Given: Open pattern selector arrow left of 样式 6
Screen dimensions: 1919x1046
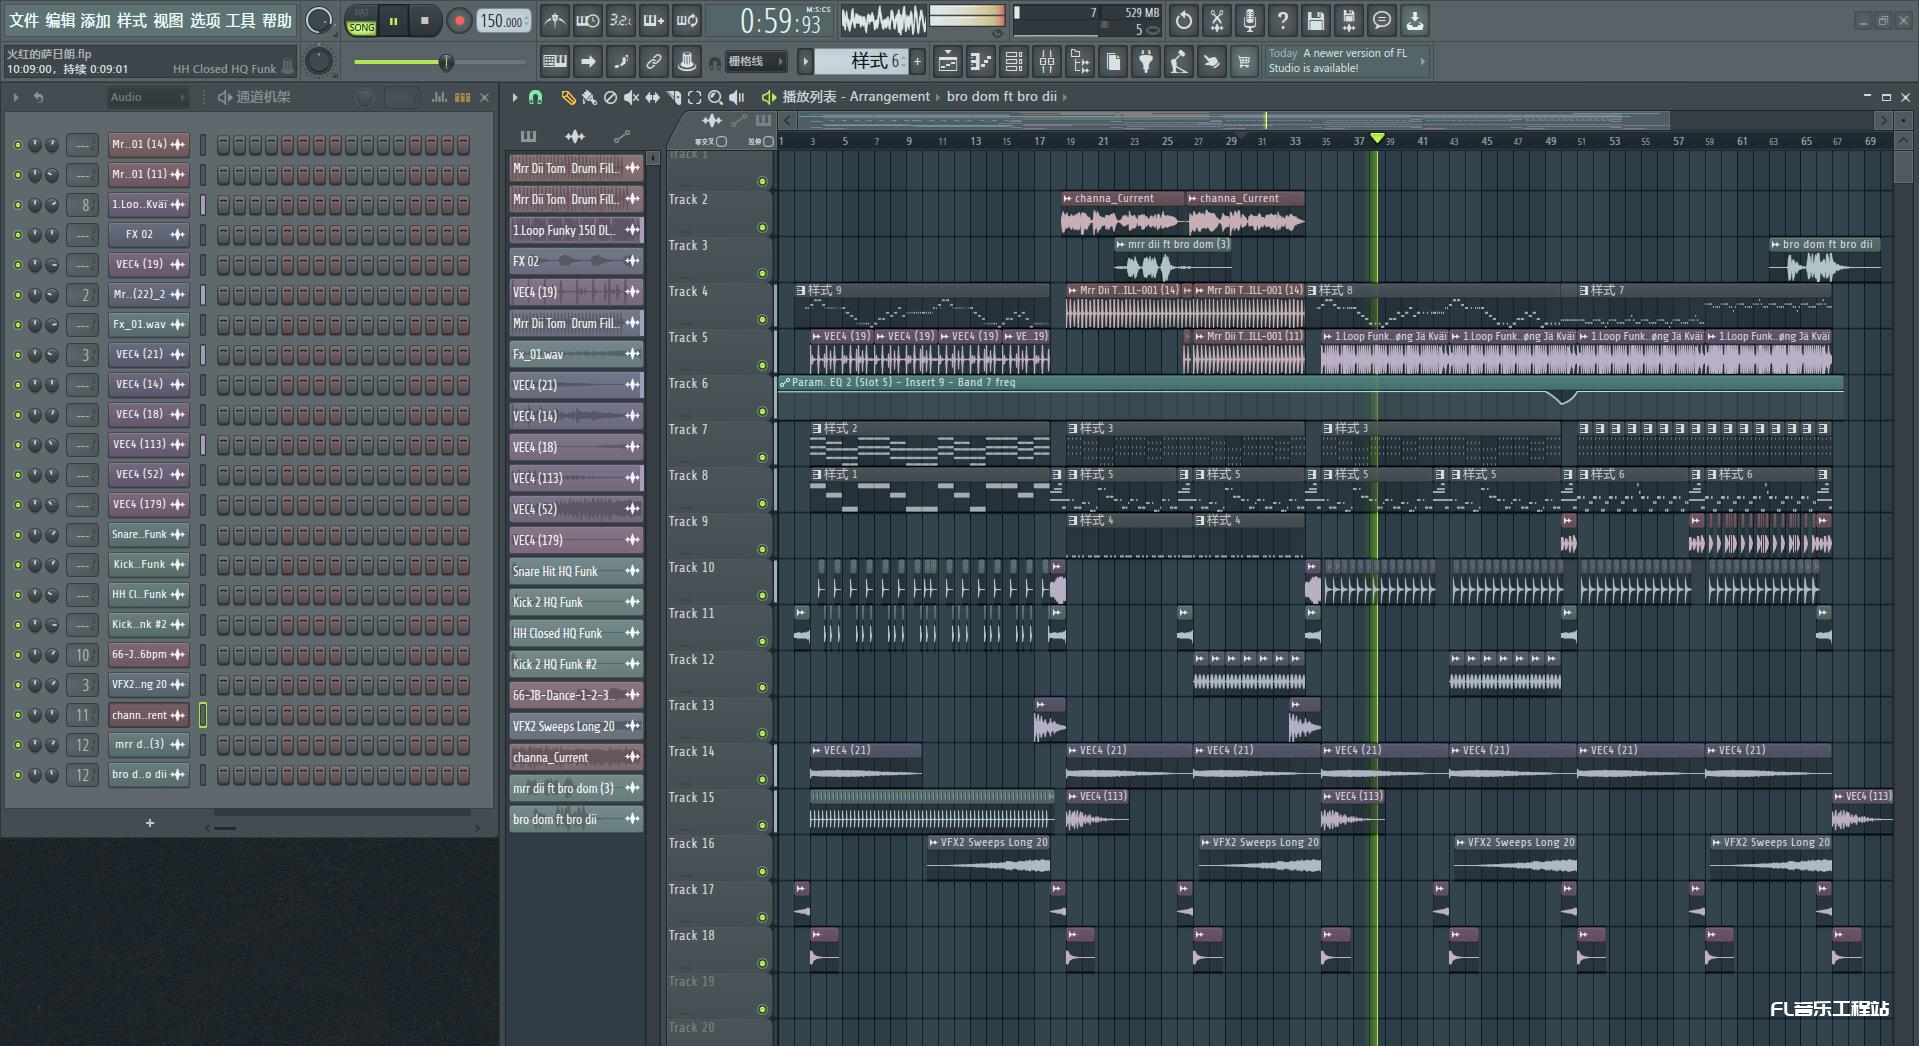Looking at the screenshot, I should pyautogui.click(x=805, y=62).
